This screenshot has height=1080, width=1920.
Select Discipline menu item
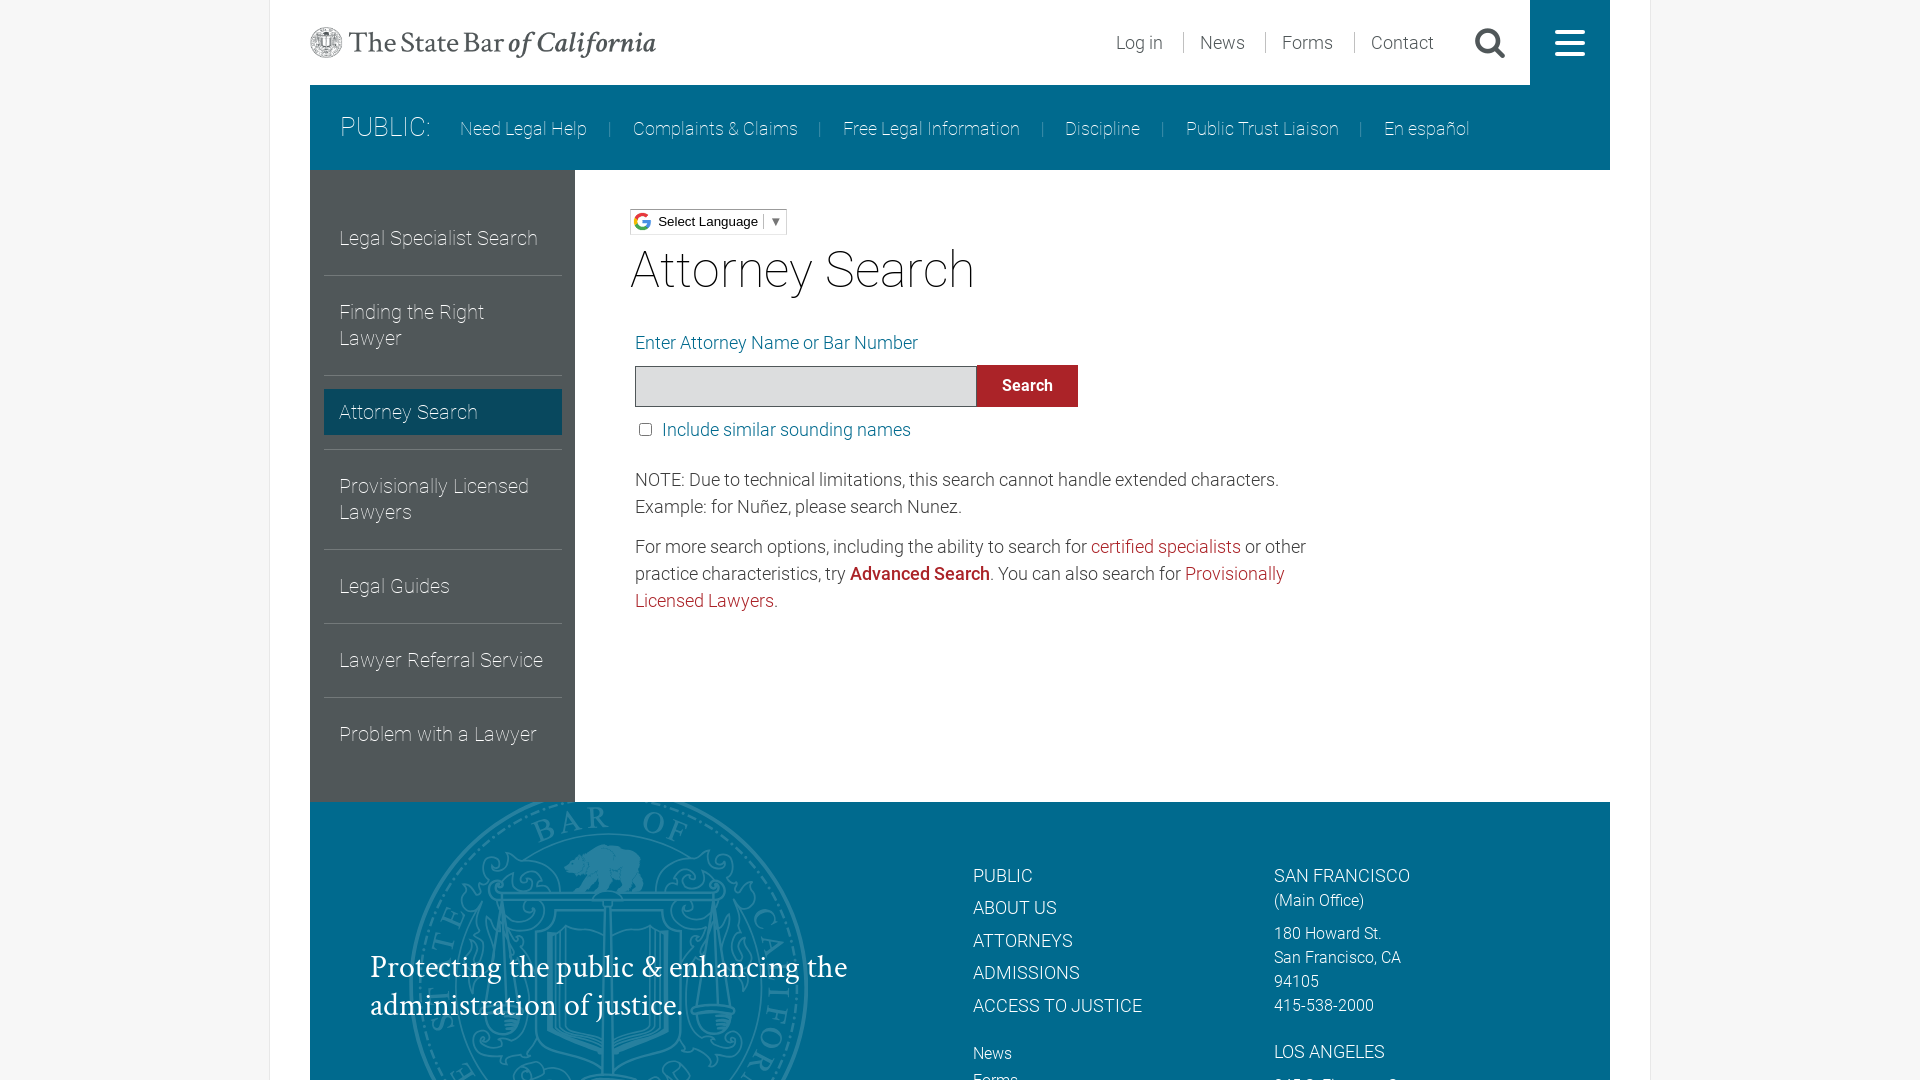pyautogui.click(x=1102, y=129)
